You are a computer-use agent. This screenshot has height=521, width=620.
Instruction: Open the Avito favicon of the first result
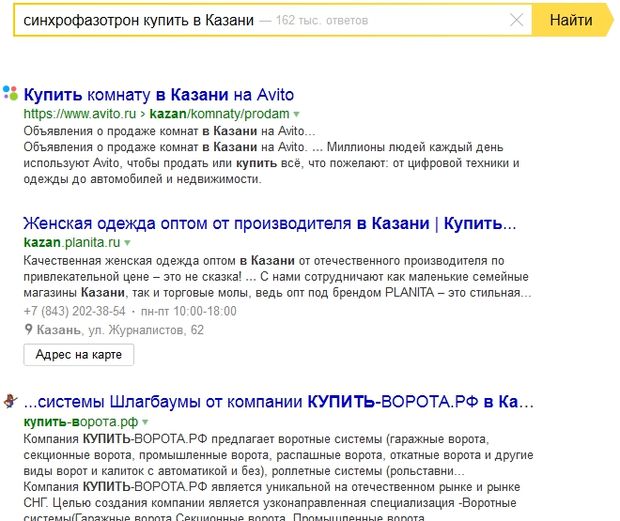pos(10,93)
